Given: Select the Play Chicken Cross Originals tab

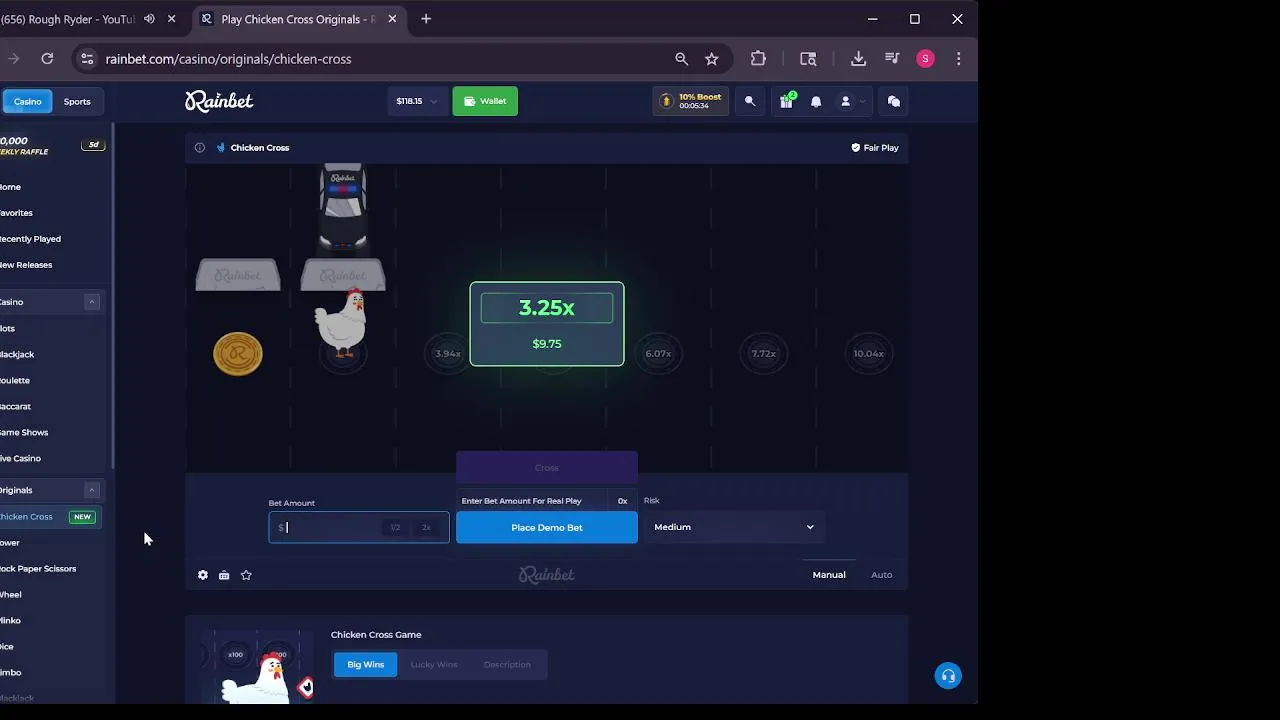Looking at the screenshot, I should 298,19.
